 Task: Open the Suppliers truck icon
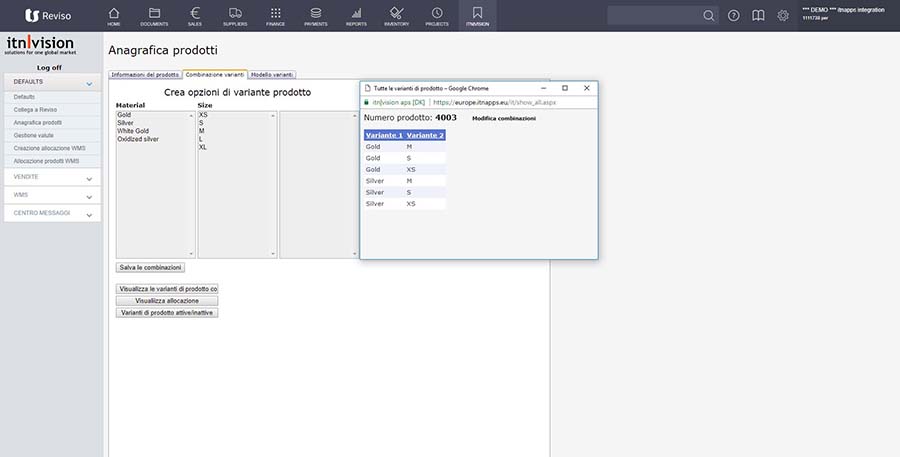[235, 15]
